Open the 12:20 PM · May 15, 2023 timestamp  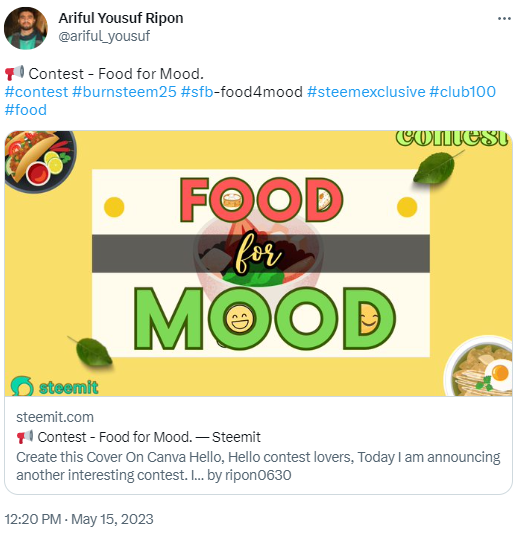tap(79, 519)
